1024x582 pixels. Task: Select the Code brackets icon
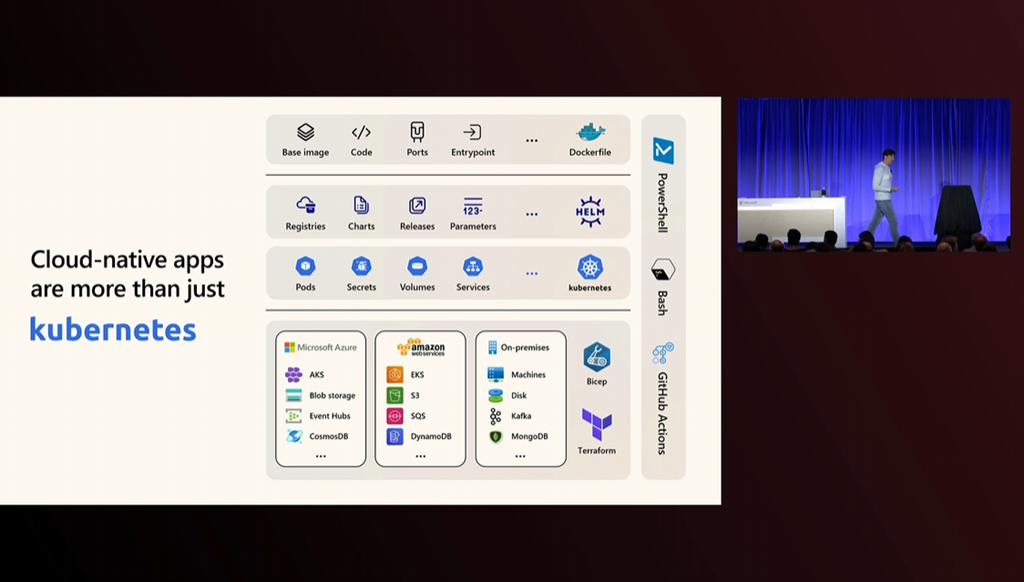[x=361, y=133]
